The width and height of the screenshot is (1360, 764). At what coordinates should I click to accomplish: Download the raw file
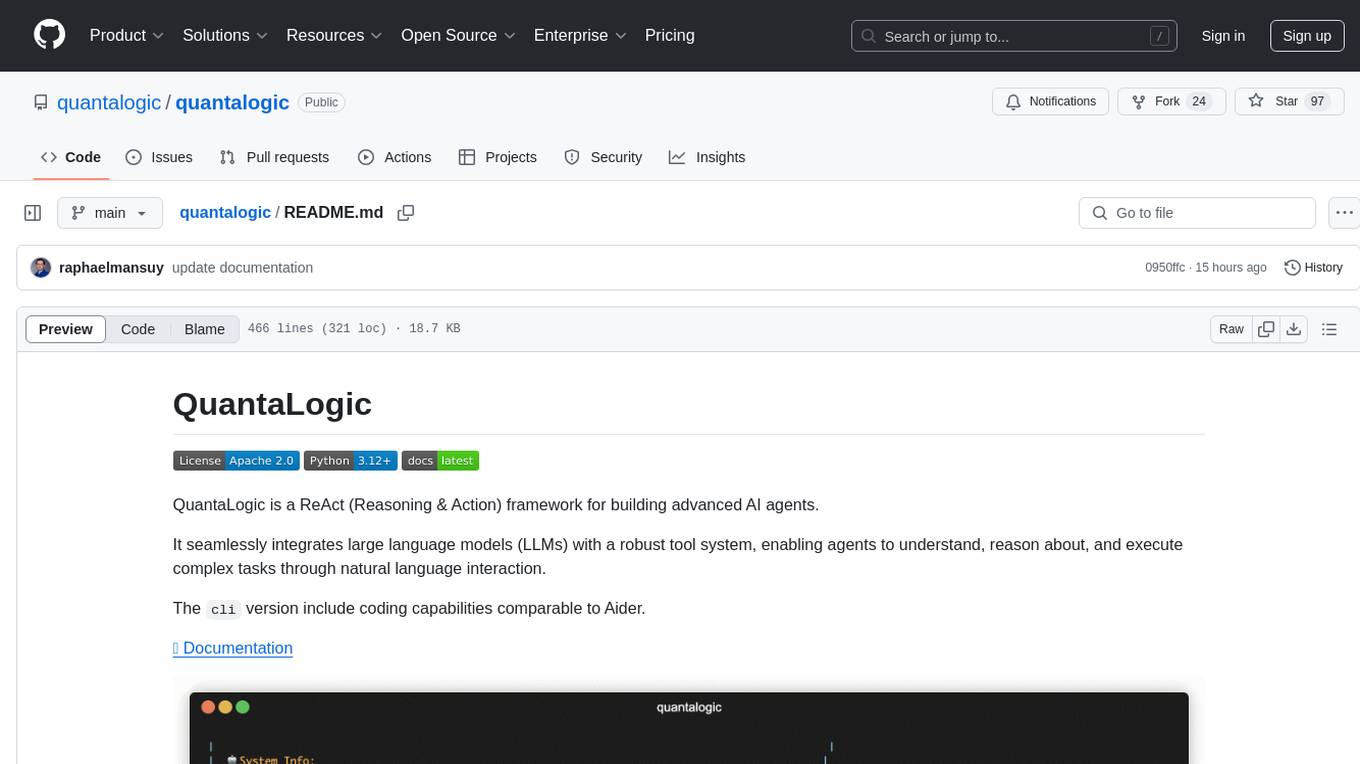pyautogui.click(x=1293, y=329)
